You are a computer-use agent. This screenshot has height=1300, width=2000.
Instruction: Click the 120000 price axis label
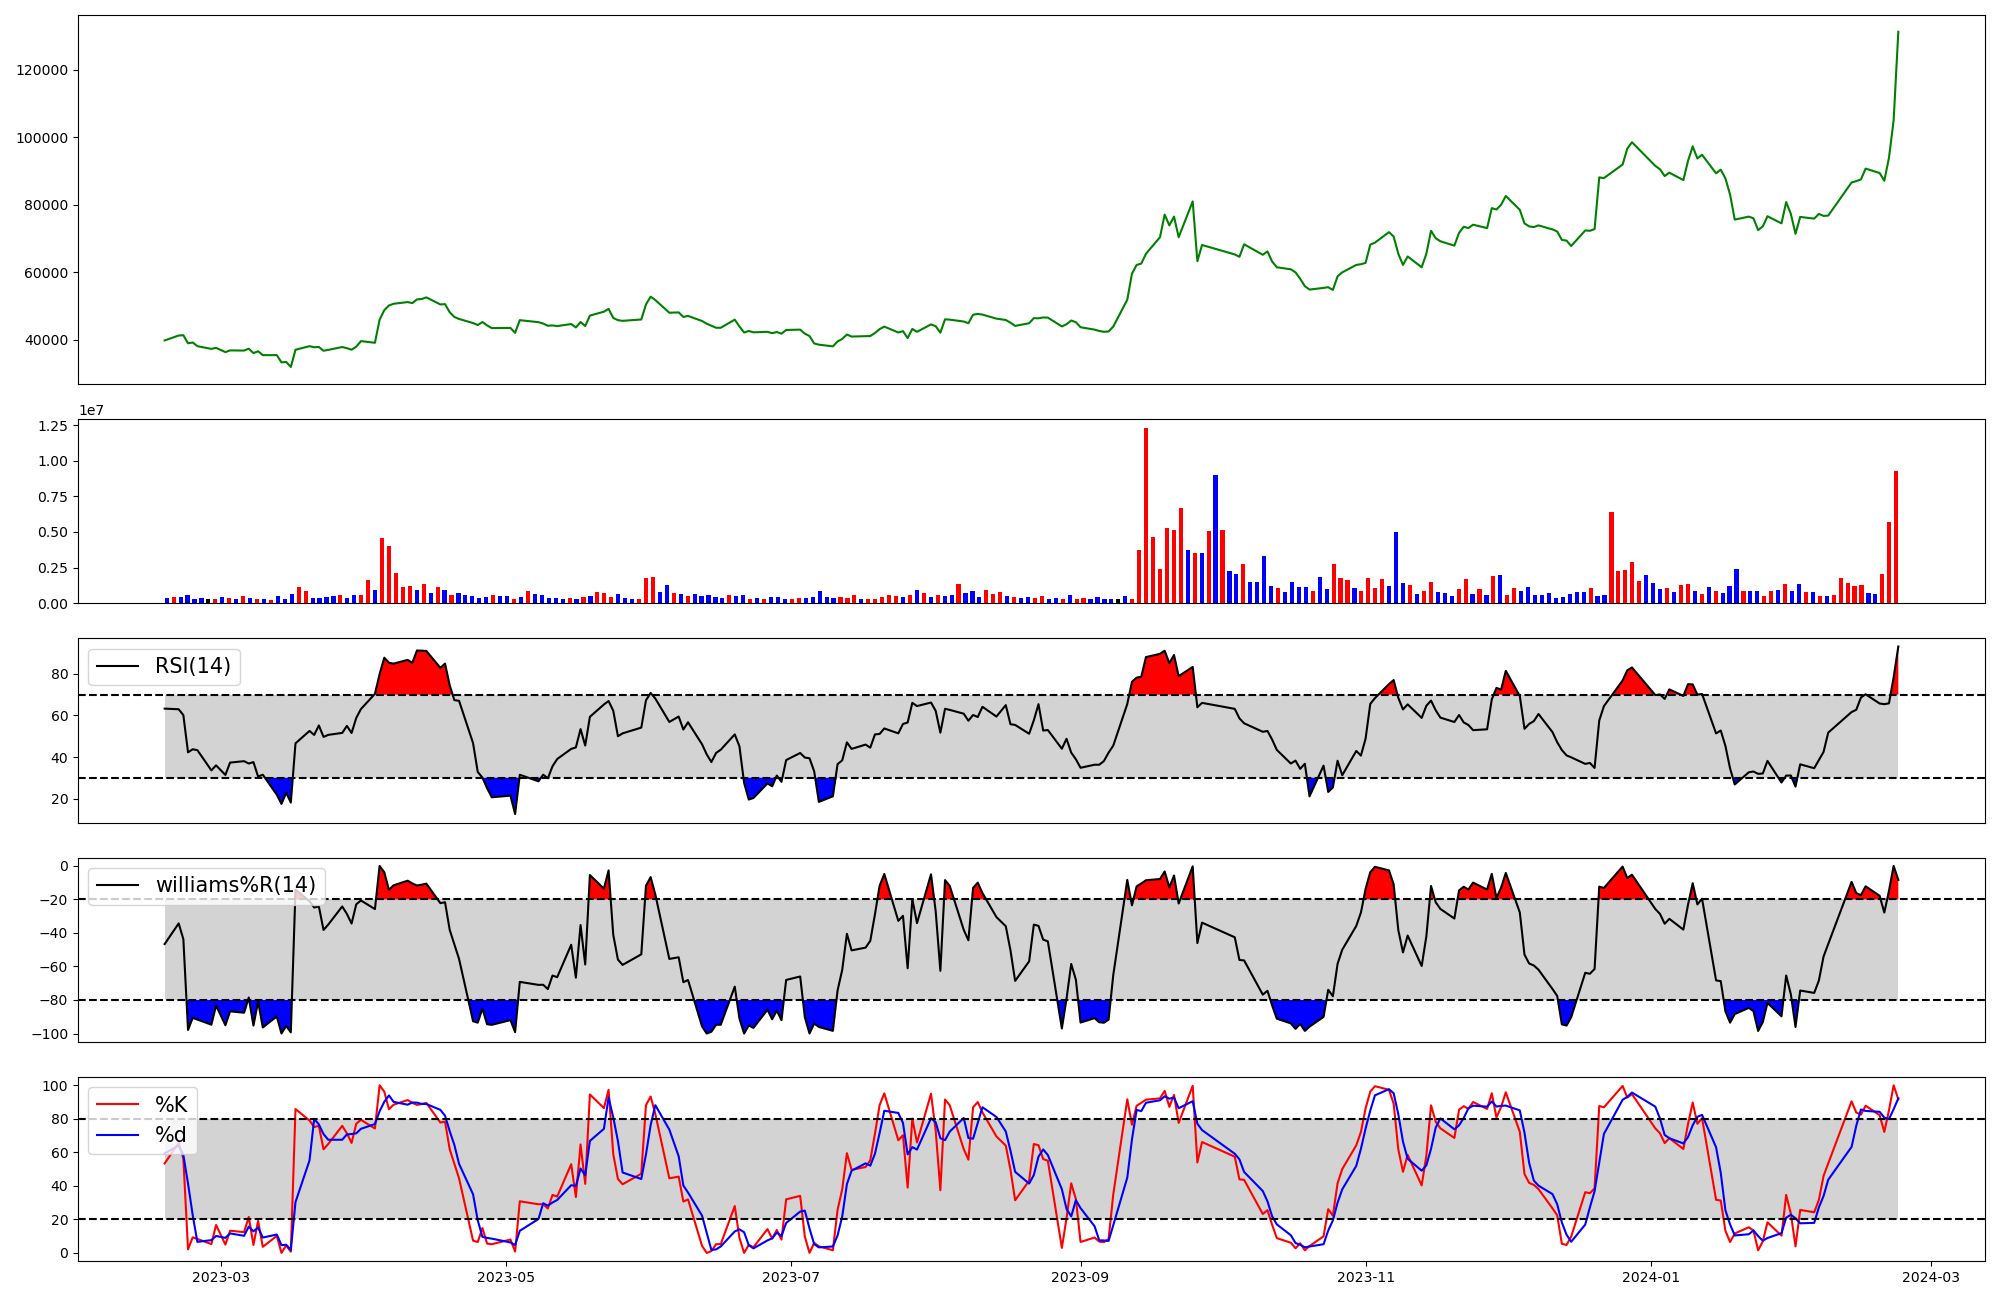pyautogui.click(x=42, y=70)
